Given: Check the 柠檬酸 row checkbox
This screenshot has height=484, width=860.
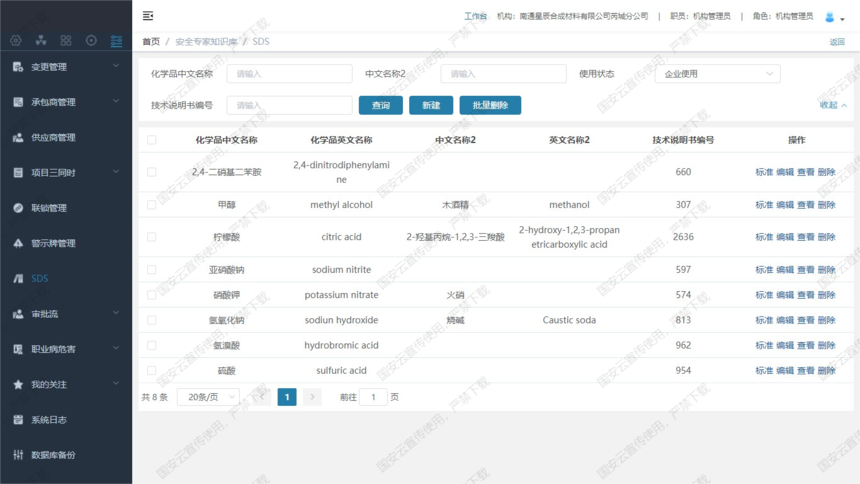Looking at the screenshot, I should click(151, 237).
